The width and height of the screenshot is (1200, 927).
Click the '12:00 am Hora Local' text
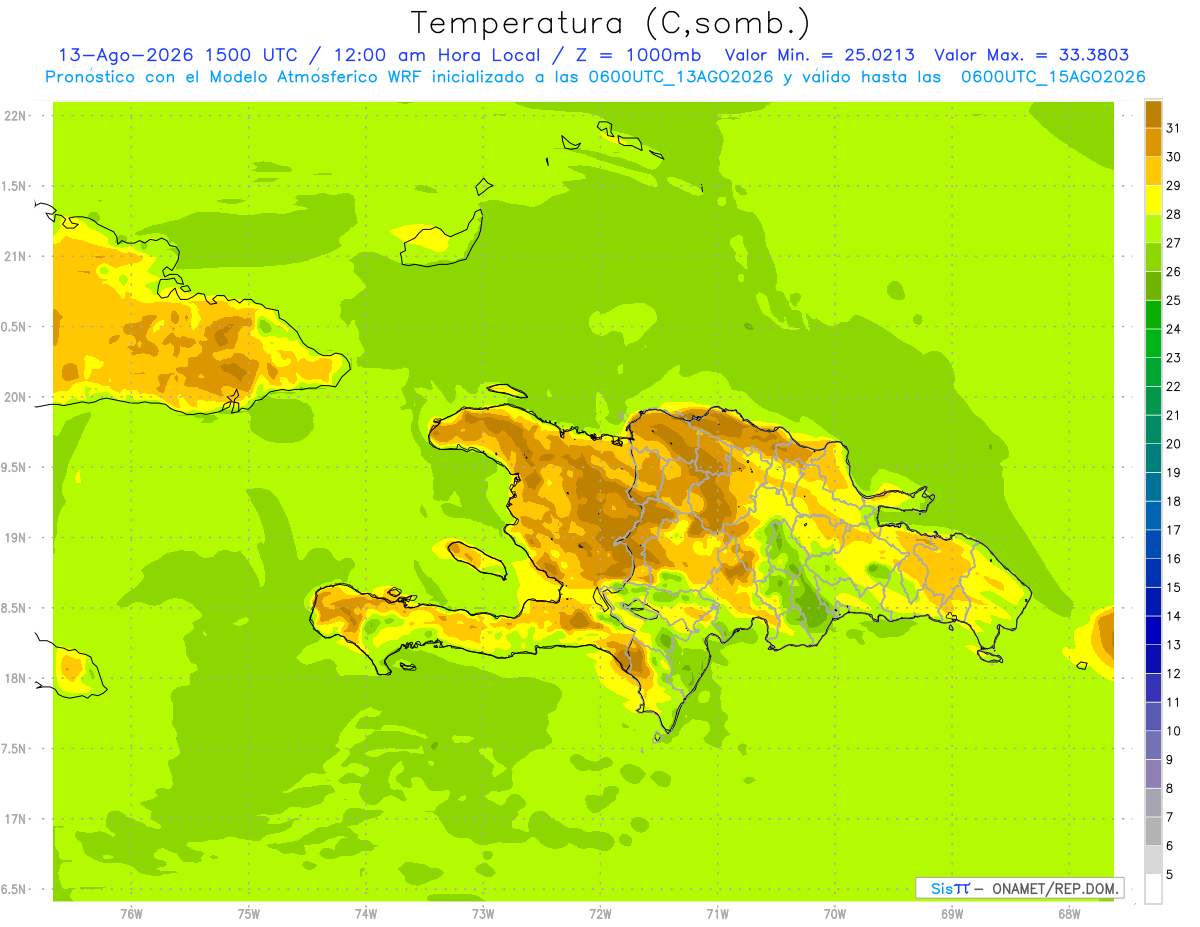click(437, 55)
